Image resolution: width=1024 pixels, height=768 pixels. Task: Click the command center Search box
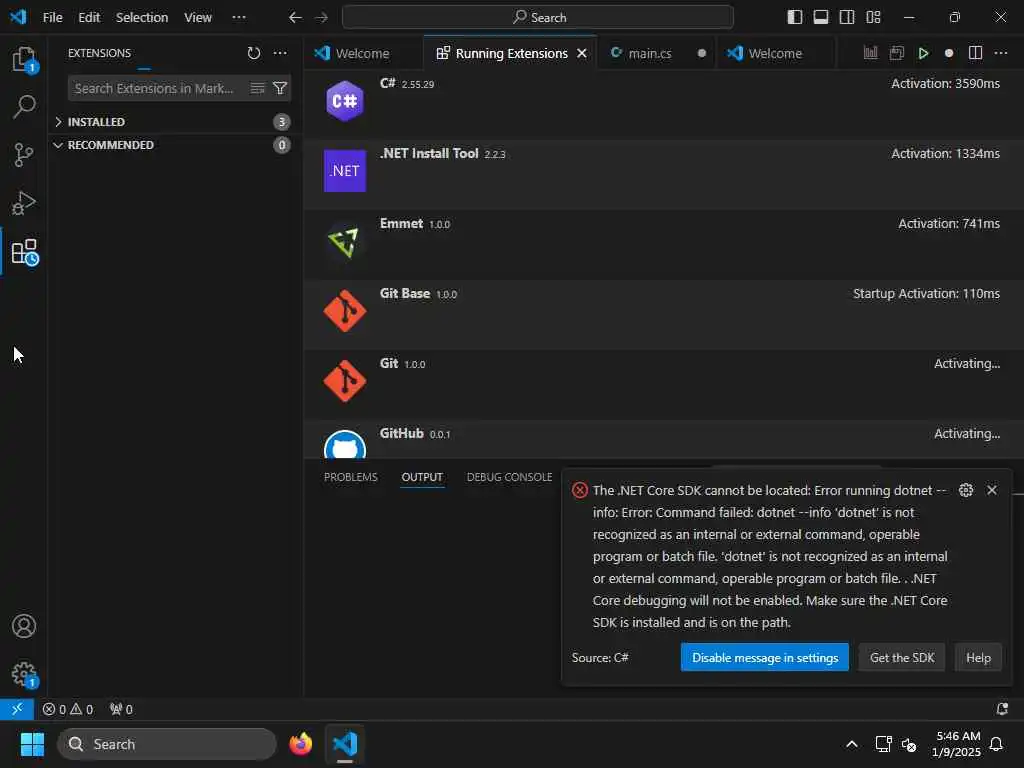(538, 18)
